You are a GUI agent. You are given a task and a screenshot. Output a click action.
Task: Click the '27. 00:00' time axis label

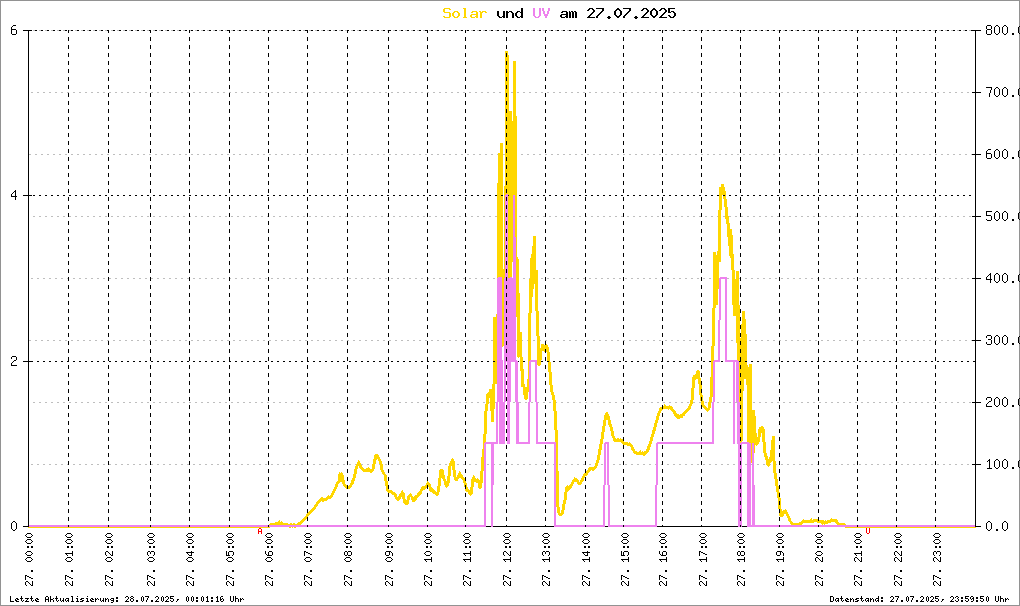click(x=29, y=560)
